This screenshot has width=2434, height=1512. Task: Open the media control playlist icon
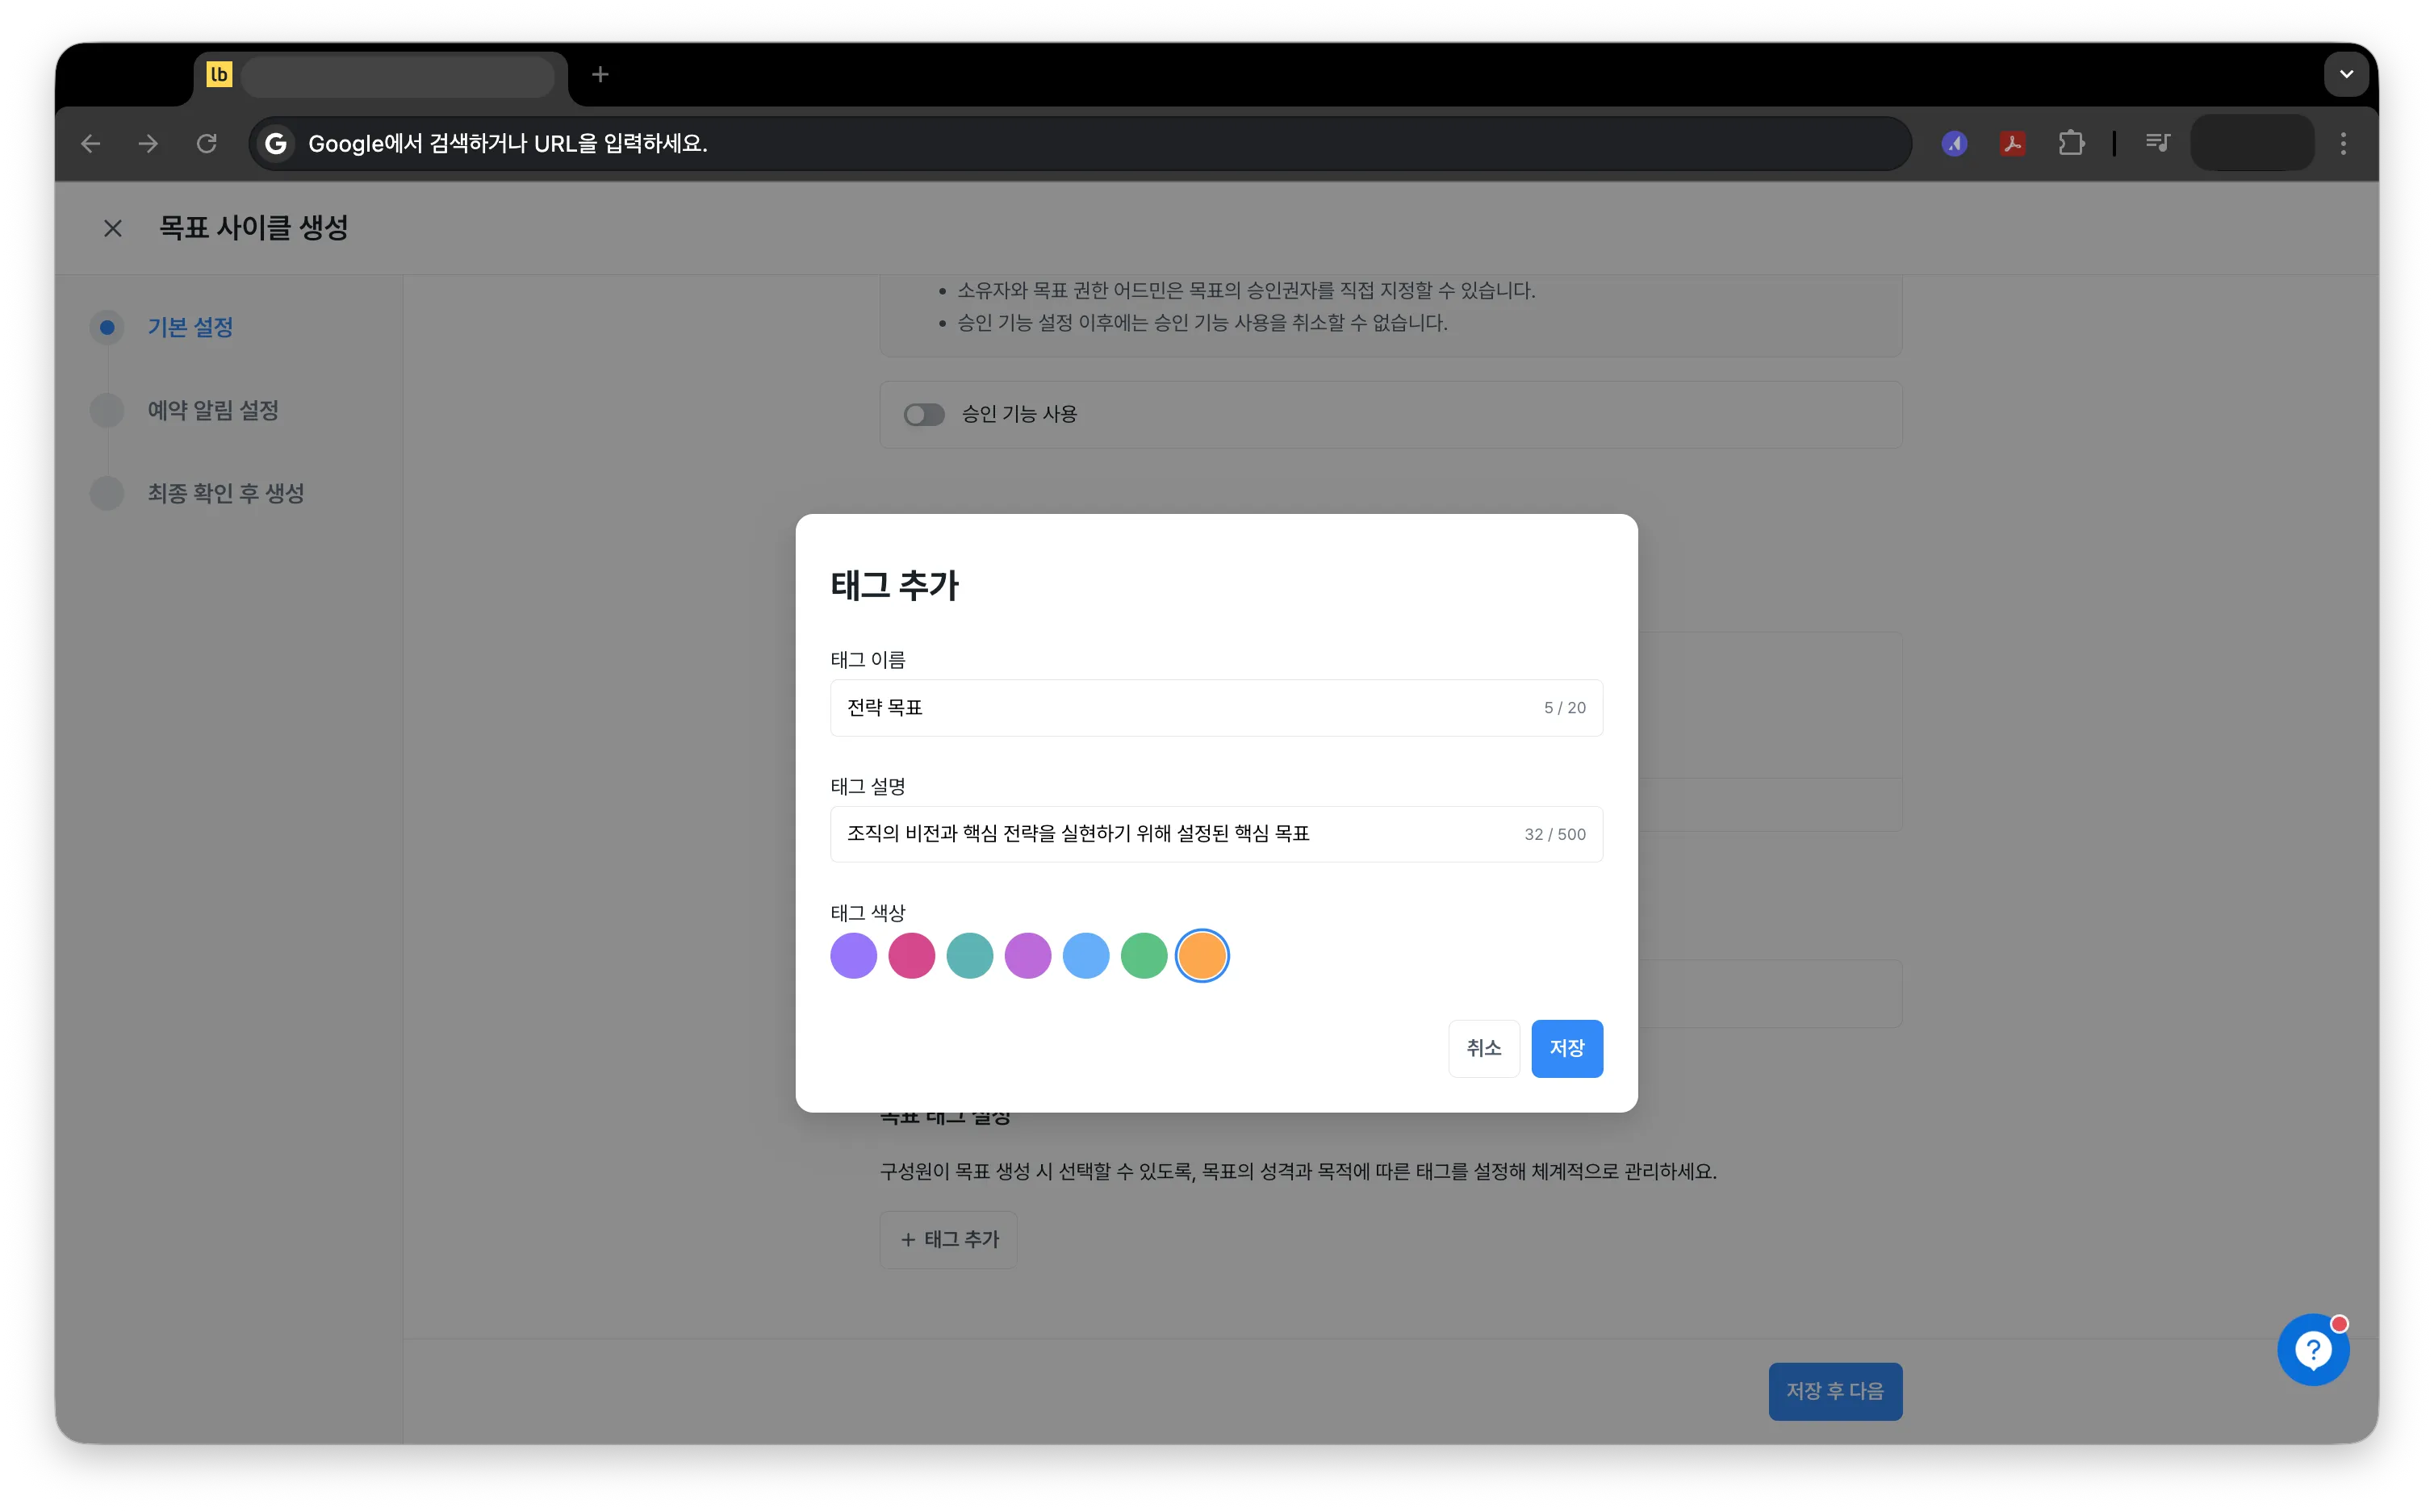(x=2158, y=143)
